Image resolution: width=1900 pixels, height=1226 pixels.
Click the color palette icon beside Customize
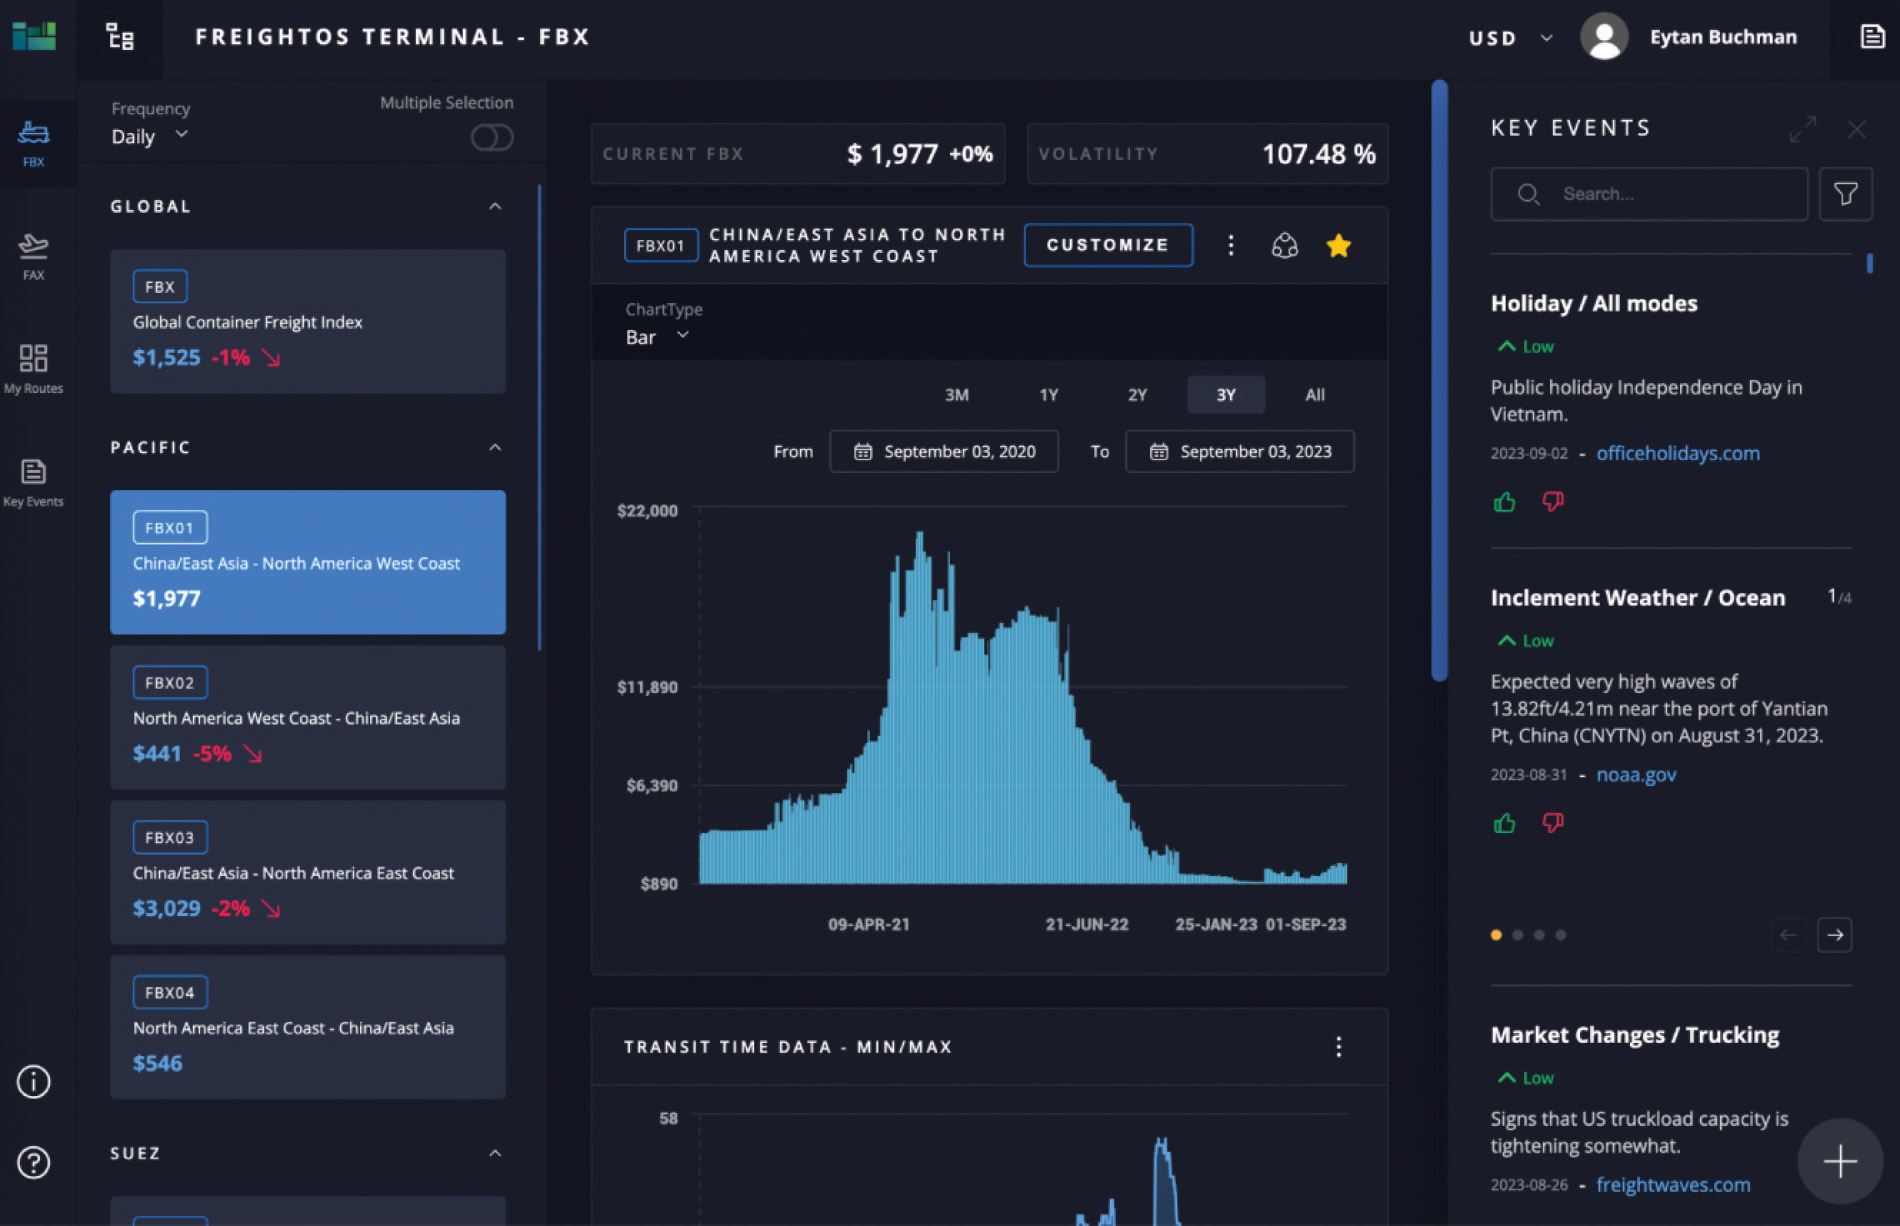click(1285, 245)
